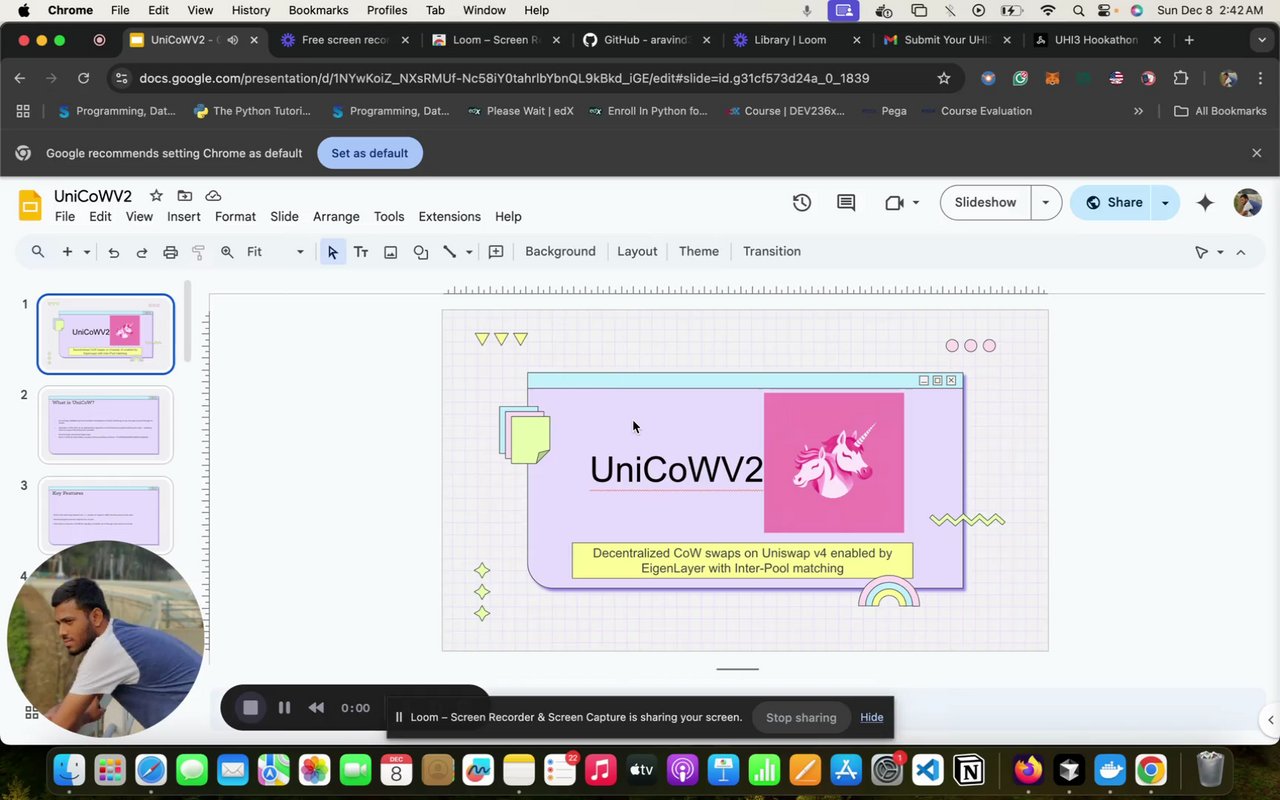
Task: Open the Arrange menu
Action: (336, 217)
